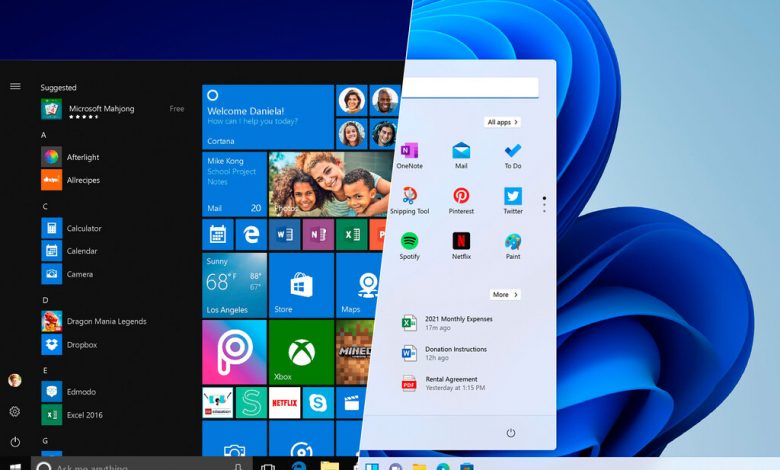Open the Store tile
780x470 pixels.
[301, 285]
